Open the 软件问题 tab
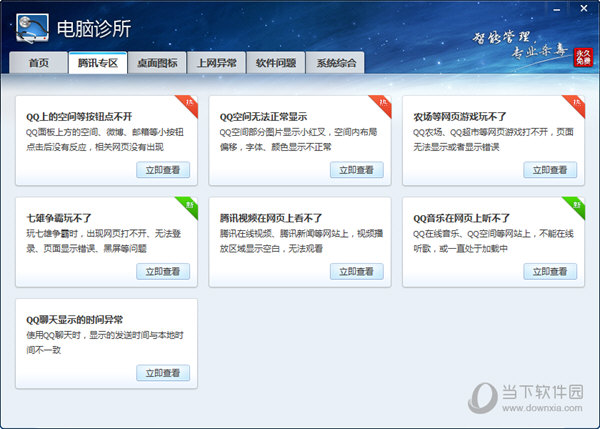This screenshot has height=429, width=600. point(276,63)
